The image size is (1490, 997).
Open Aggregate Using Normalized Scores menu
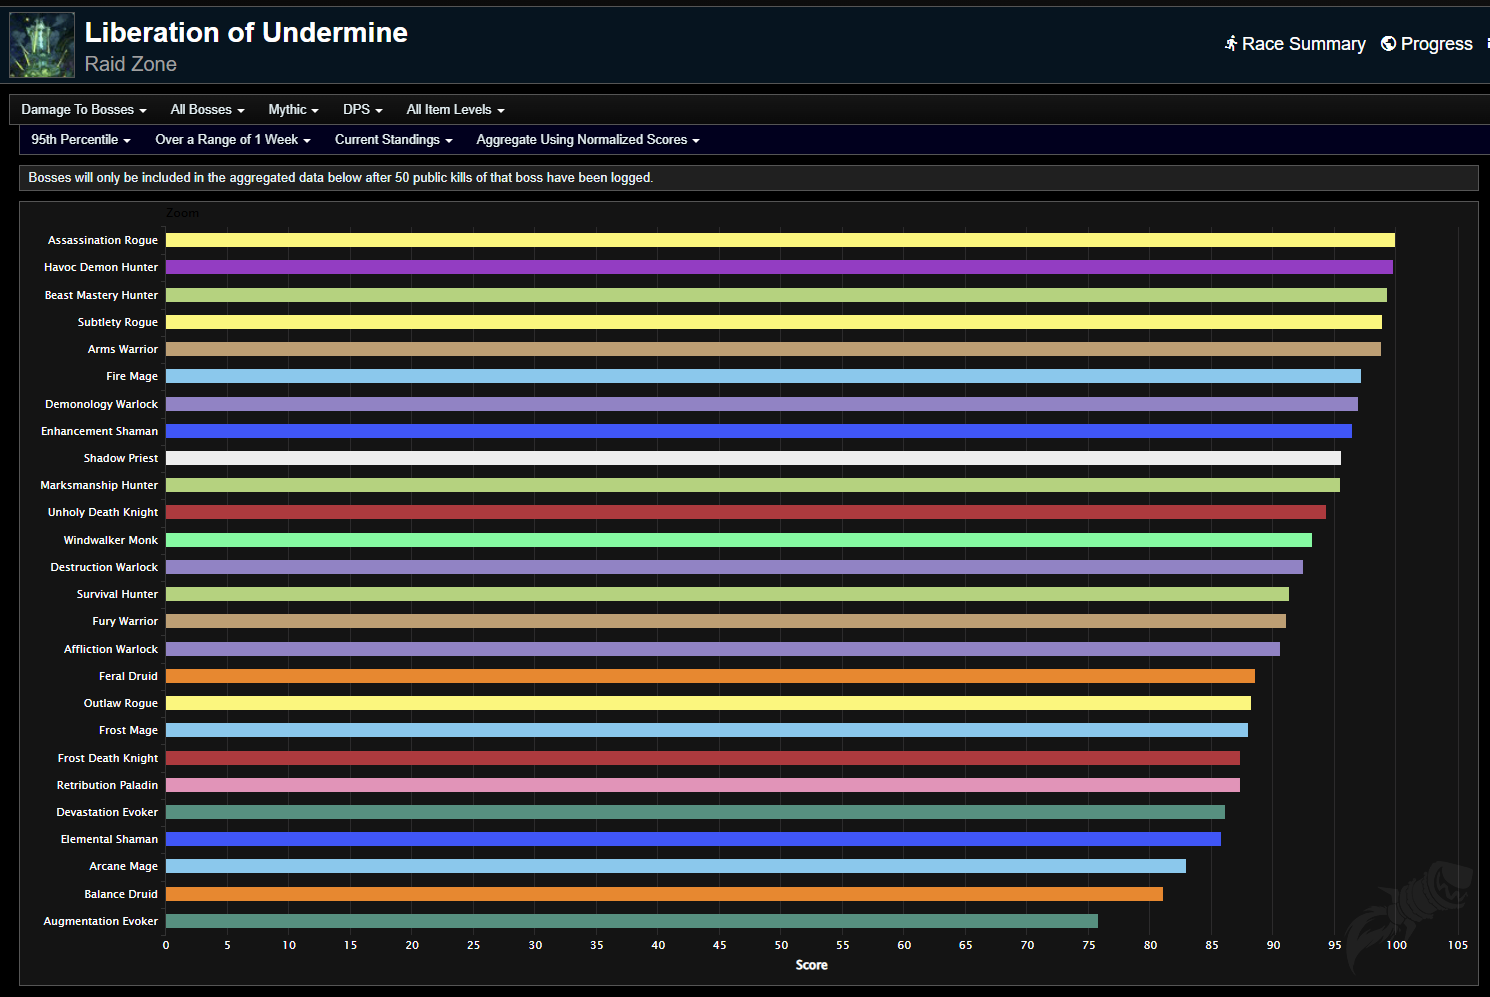587,140
